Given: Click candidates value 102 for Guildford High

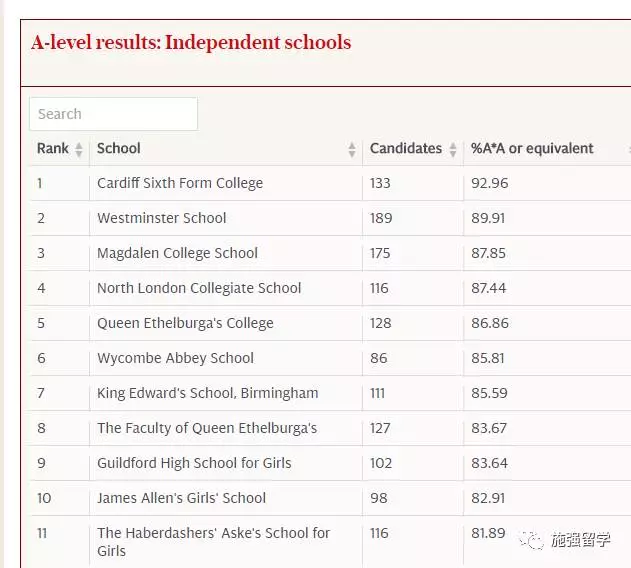Looking at the screenshot, I should click(381, 464).
